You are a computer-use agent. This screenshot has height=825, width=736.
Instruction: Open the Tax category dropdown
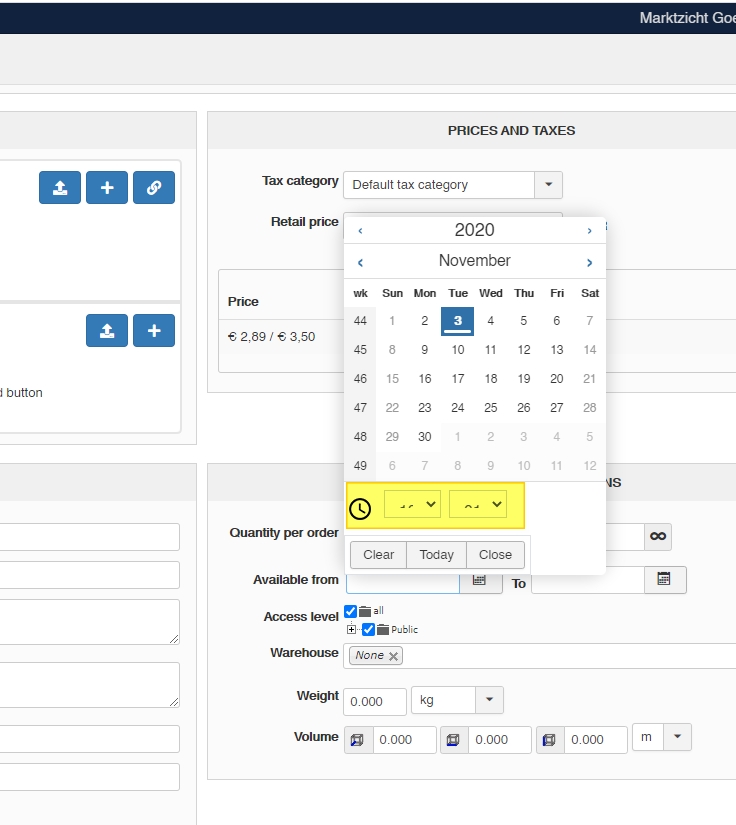(548, 185)
